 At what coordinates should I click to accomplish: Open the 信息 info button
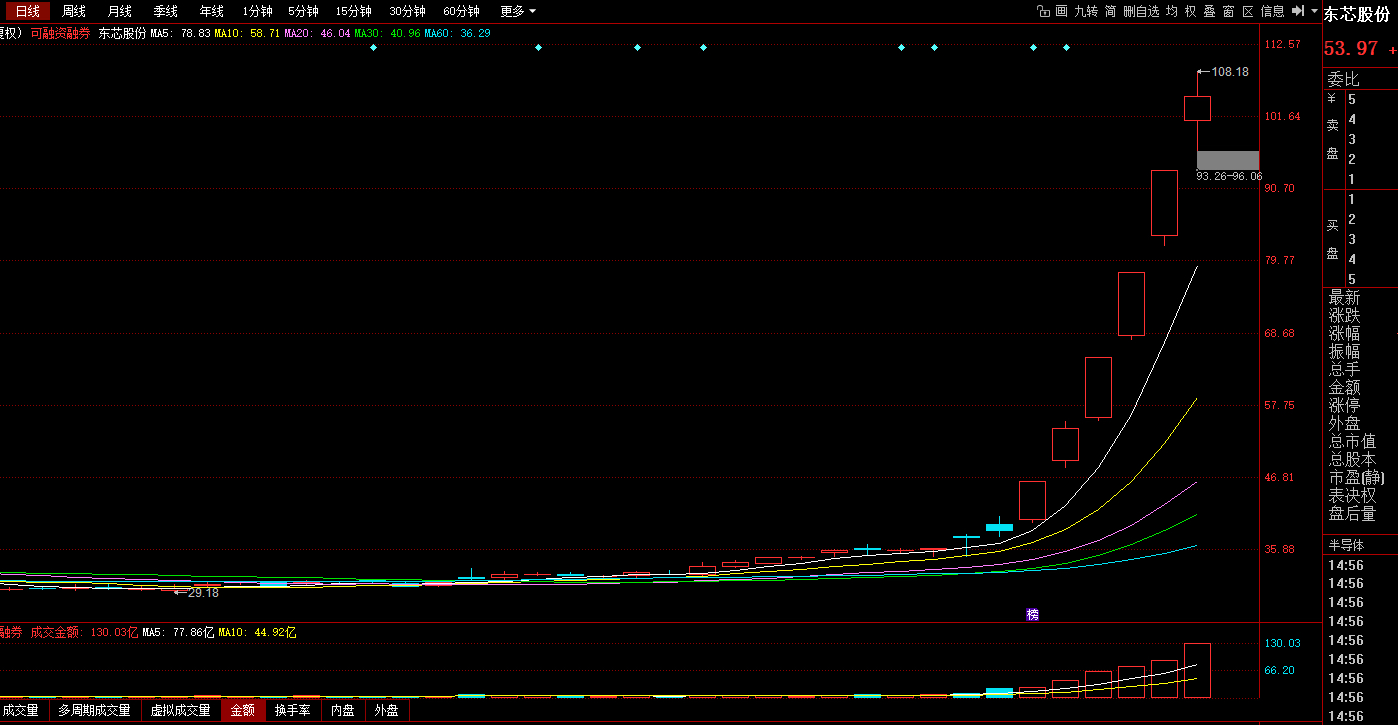(x=1272, y=11)
